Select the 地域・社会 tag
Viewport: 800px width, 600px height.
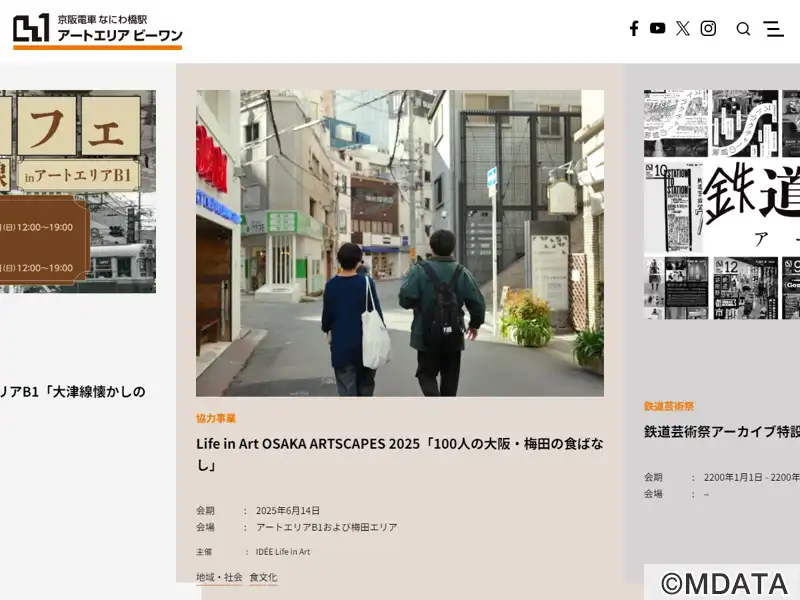[x=219, y=577]
